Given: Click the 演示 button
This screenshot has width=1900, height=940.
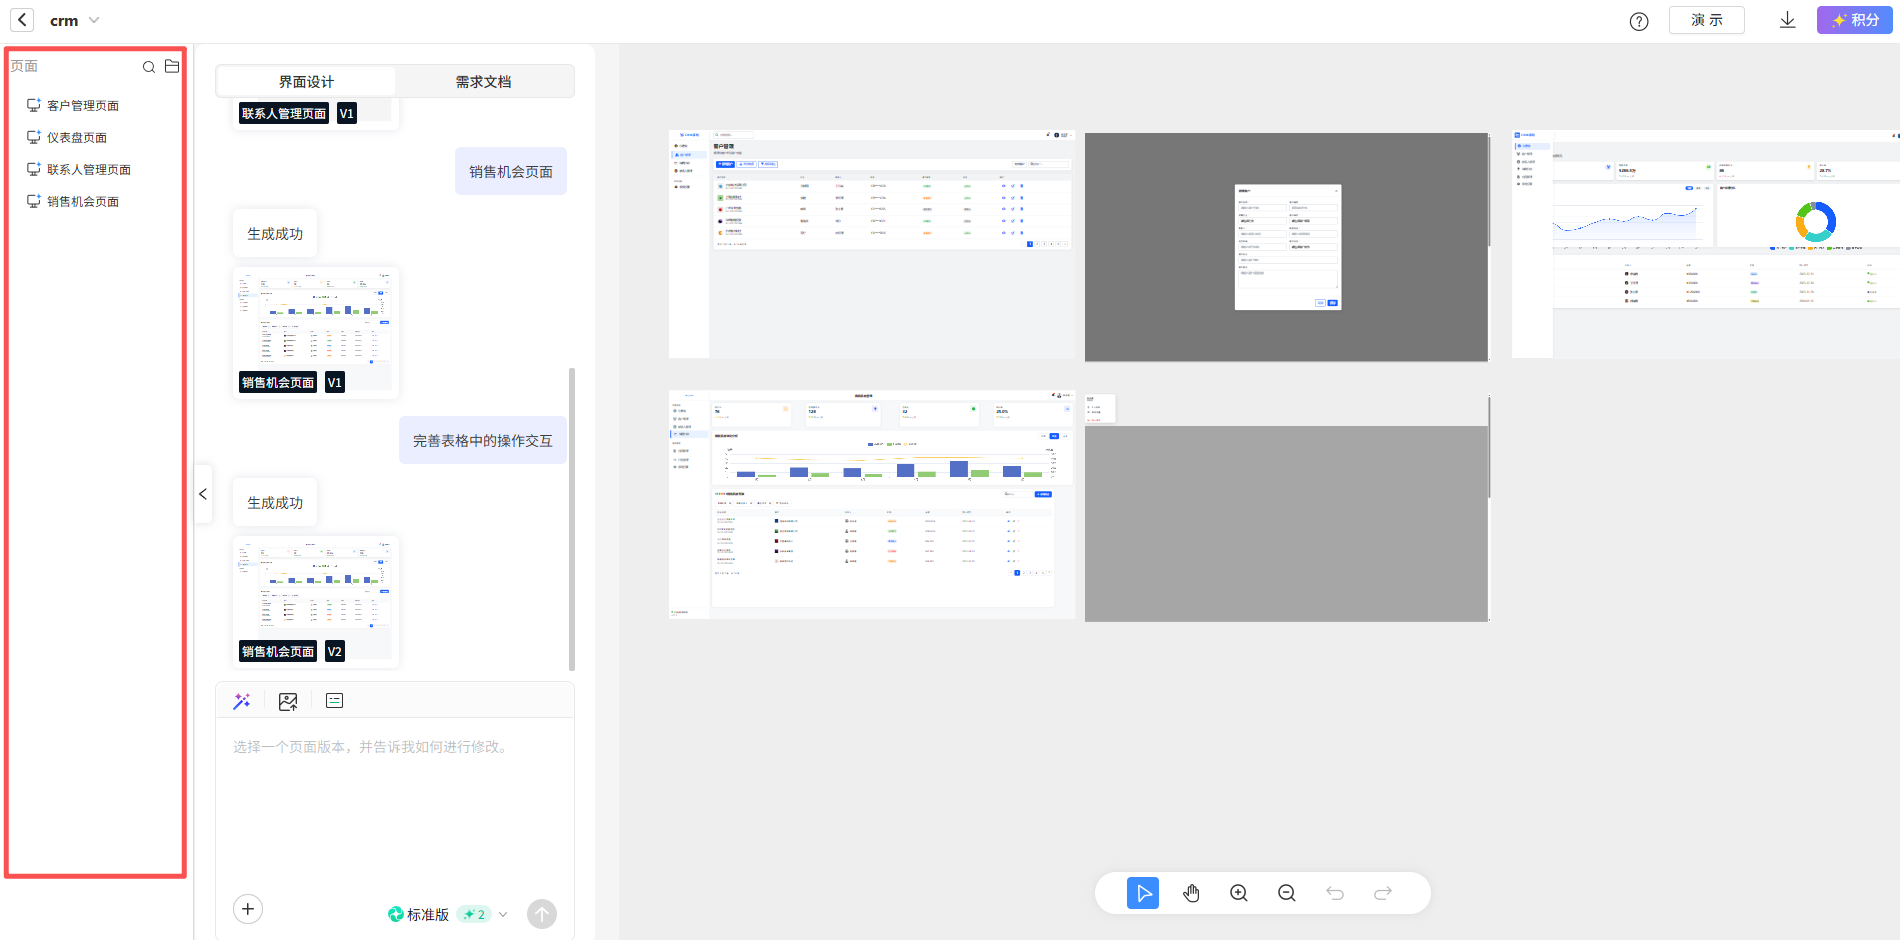Looking at the screenshot, I should (1706, 20).
